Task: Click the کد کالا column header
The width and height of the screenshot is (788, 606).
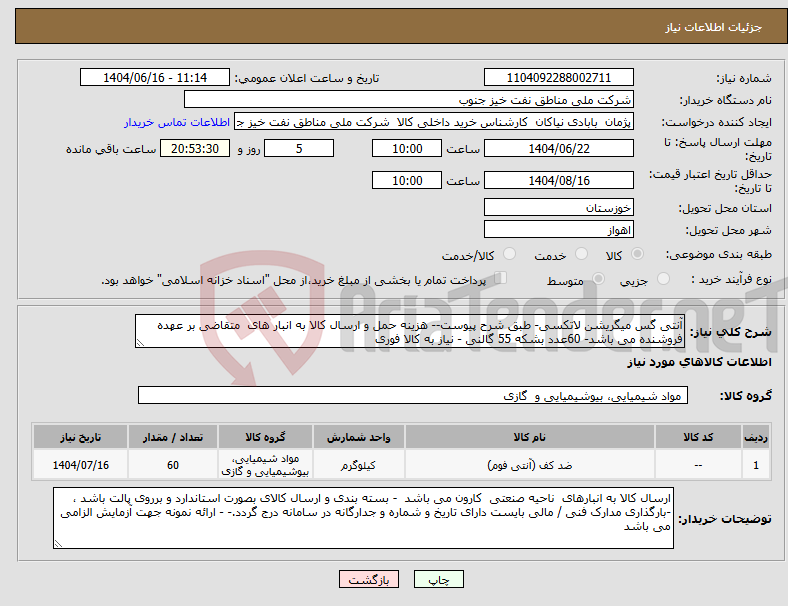Action: tap(698, 437)
